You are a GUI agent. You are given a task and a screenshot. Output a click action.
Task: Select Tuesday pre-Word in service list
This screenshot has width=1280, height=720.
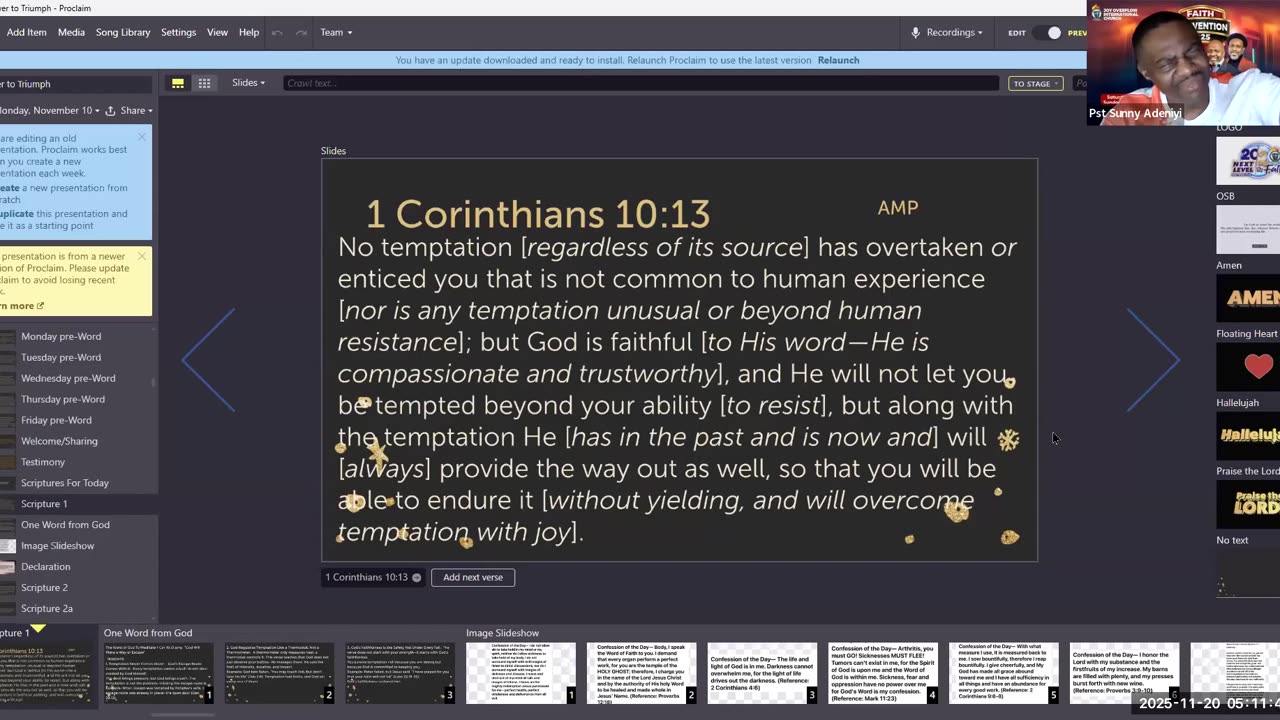point(61,357)
